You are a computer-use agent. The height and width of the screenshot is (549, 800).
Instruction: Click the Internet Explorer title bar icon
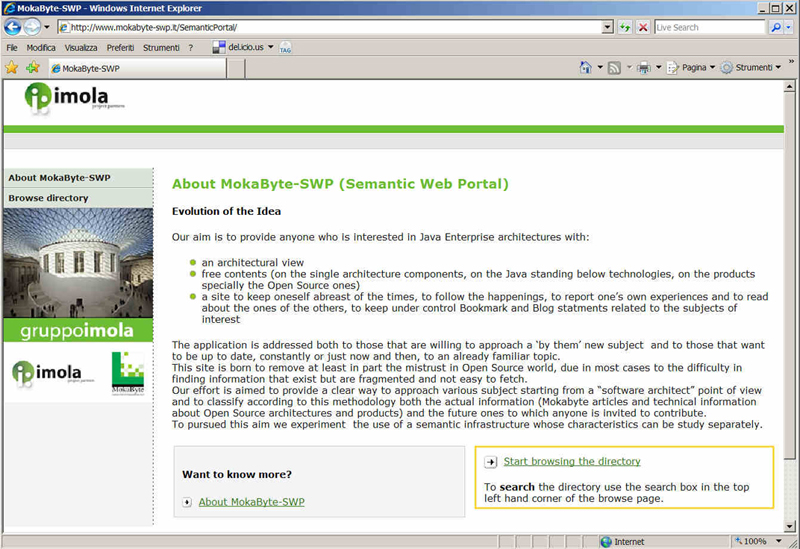click(x=9, y=8)
